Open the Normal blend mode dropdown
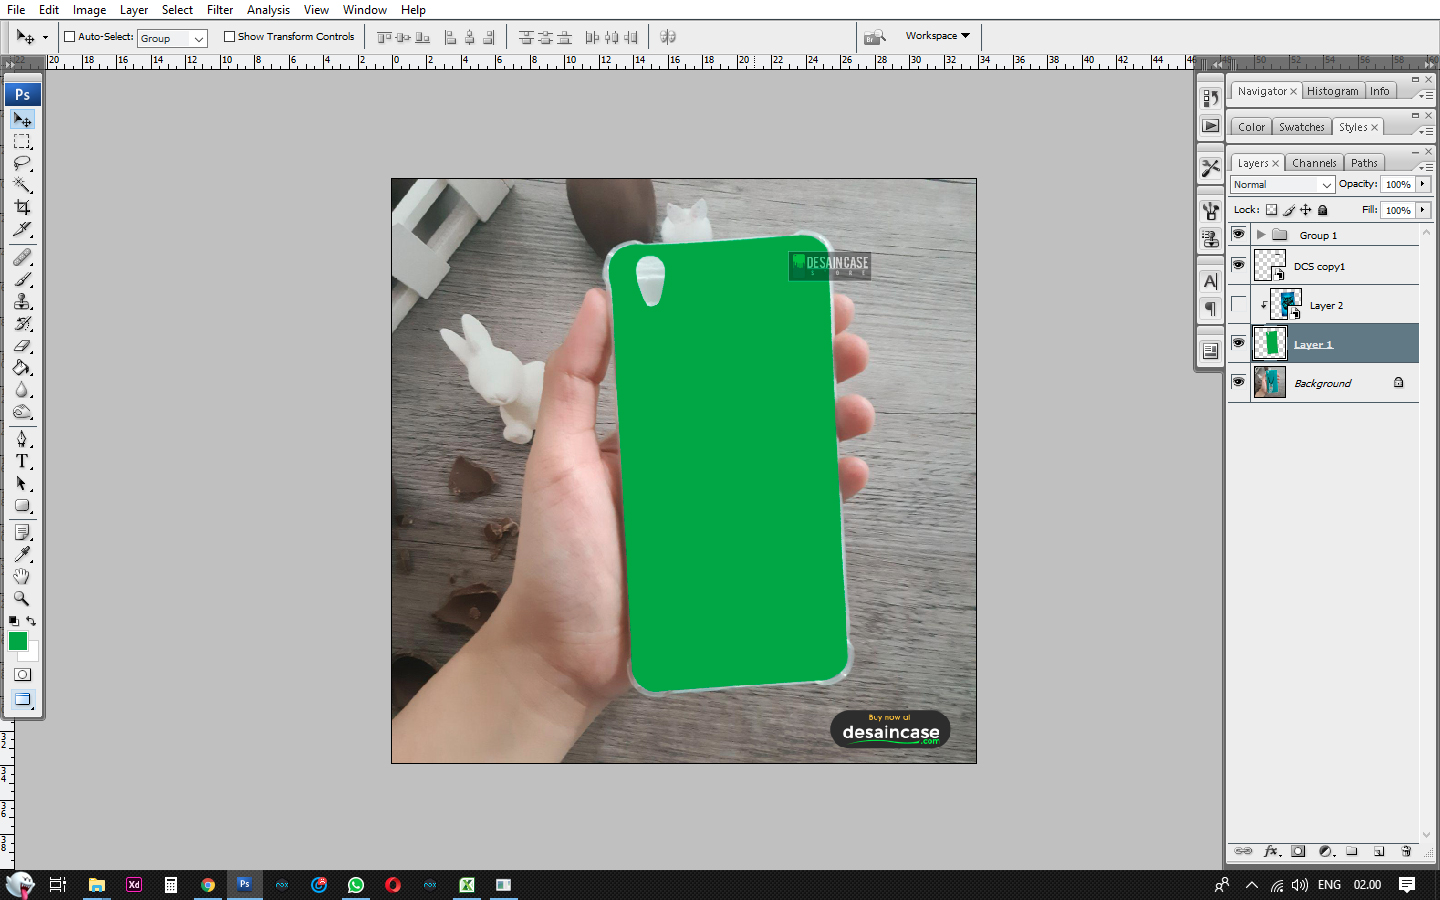 pyautogui.click(x=1282, y=185)
